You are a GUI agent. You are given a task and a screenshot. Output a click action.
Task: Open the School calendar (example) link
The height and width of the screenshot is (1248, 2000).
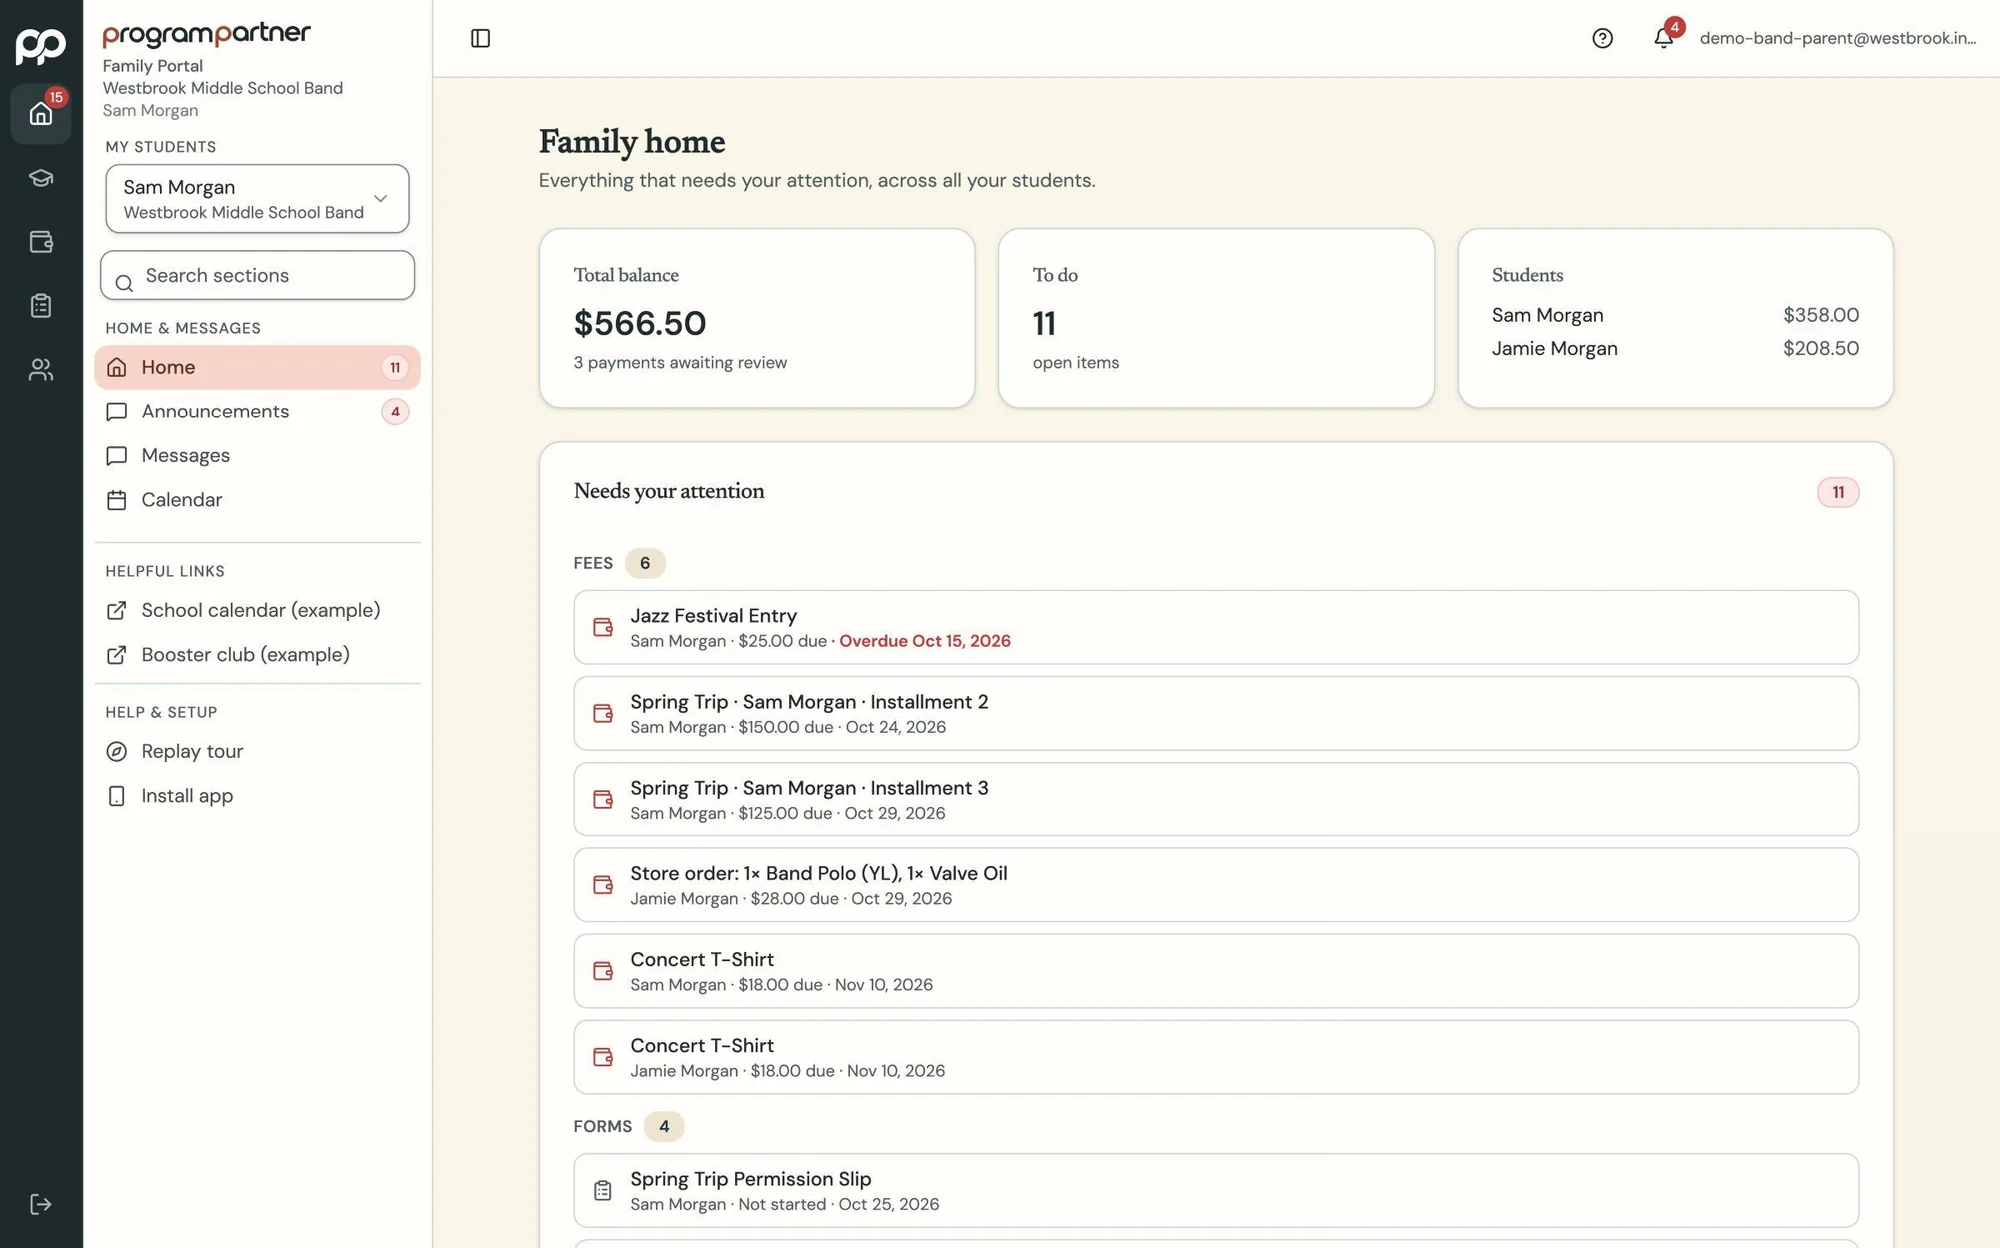[257, 610]
